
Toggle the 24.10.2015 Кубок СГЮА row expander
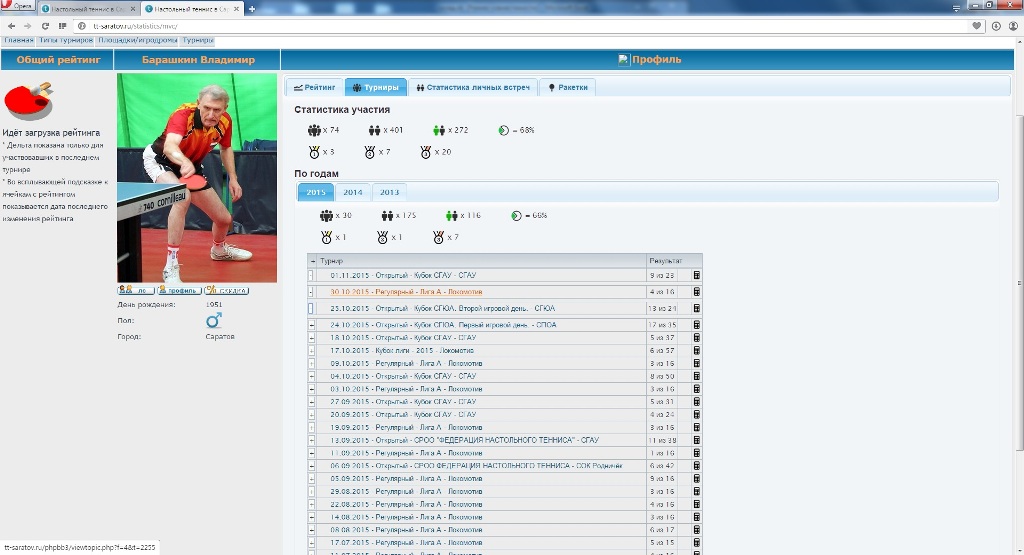(312, 325)
